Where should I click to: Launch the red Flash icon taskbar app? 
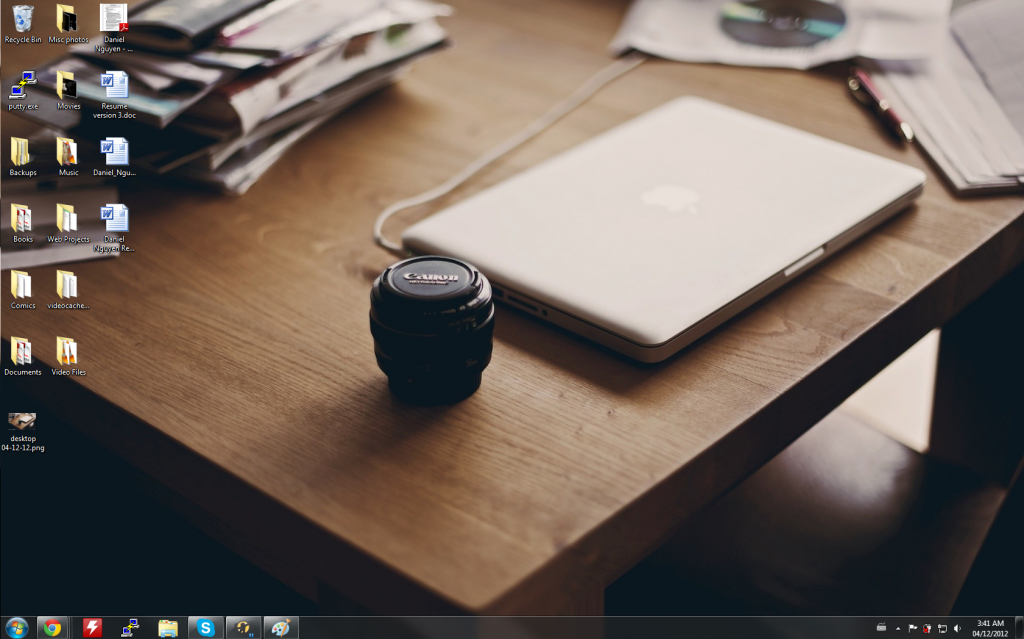92,628
